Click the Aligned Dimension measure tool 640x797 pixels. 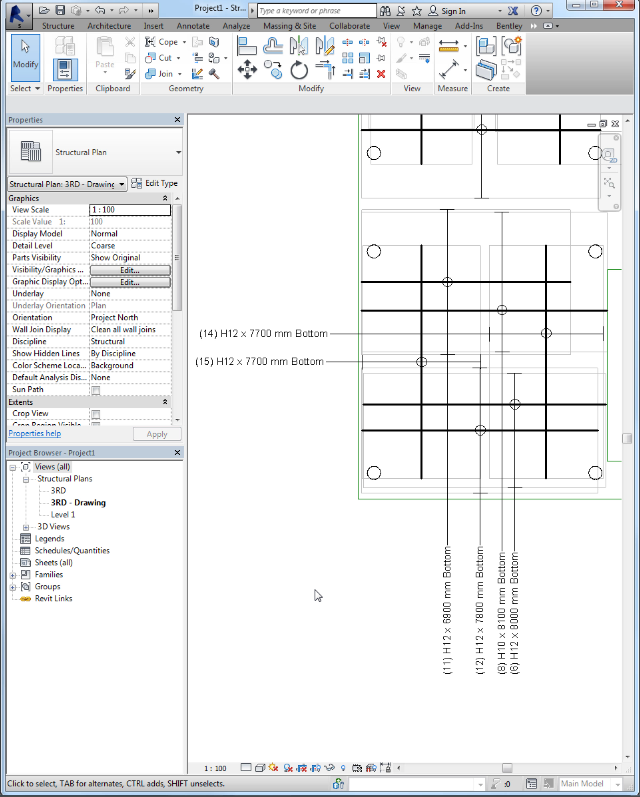pyautogui.click(x=449, y=46)
